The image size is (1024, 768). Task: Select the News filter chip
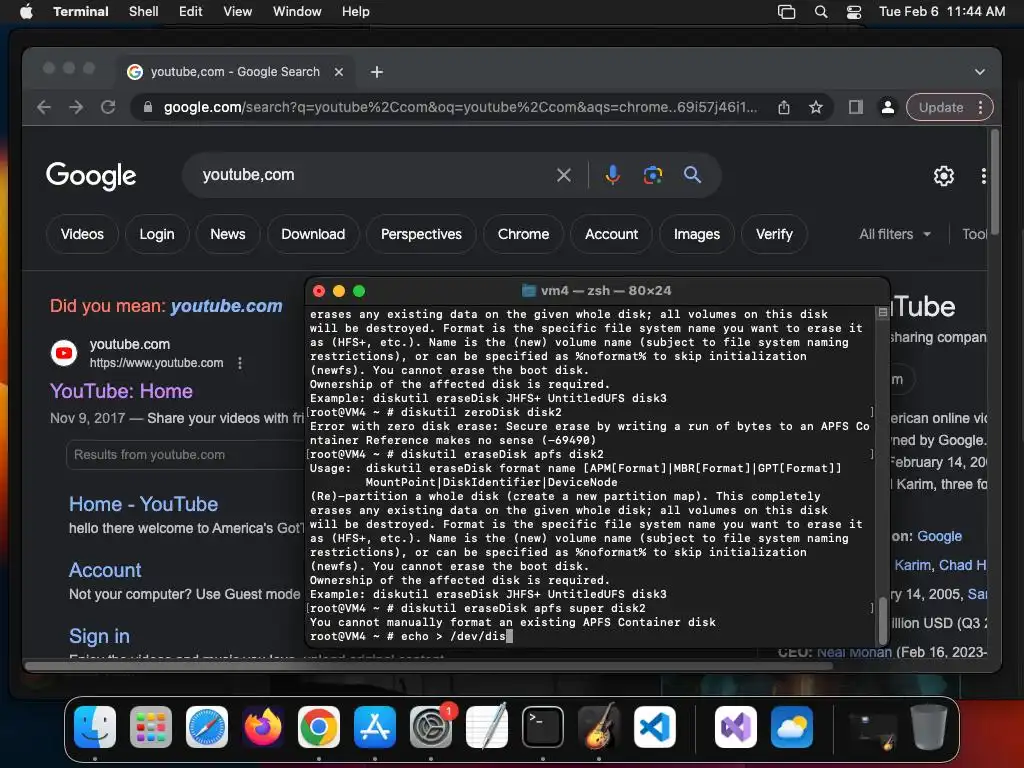click(x=228, y=234)
